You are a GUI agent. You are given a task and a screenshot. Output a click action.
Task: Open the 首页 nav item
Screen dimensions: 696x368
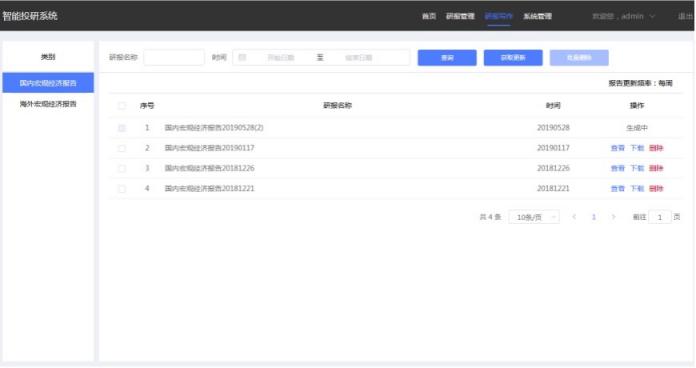(x=429, y=16)
